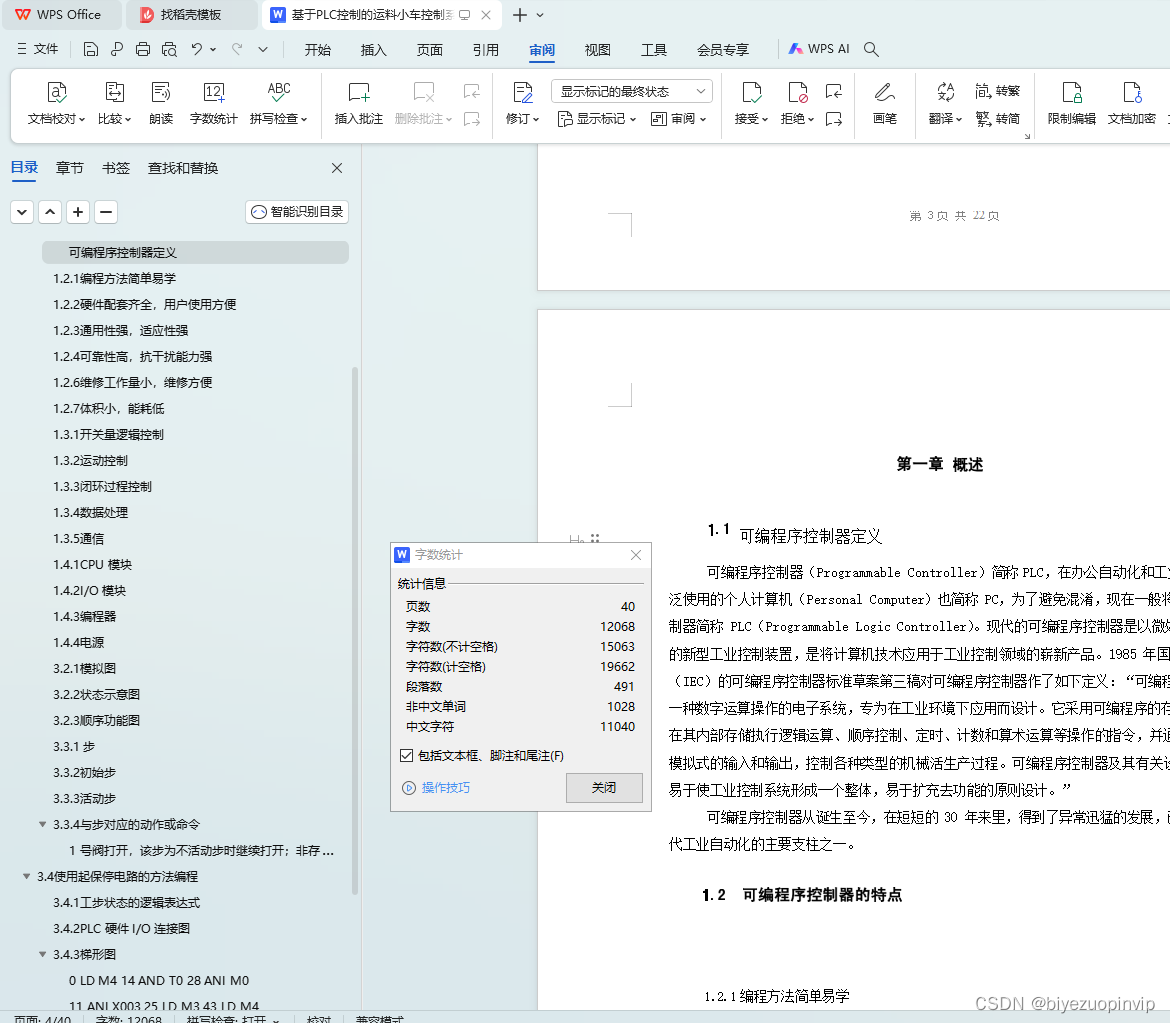
Task: Open the 文件 menu
Action: [37, 49]
